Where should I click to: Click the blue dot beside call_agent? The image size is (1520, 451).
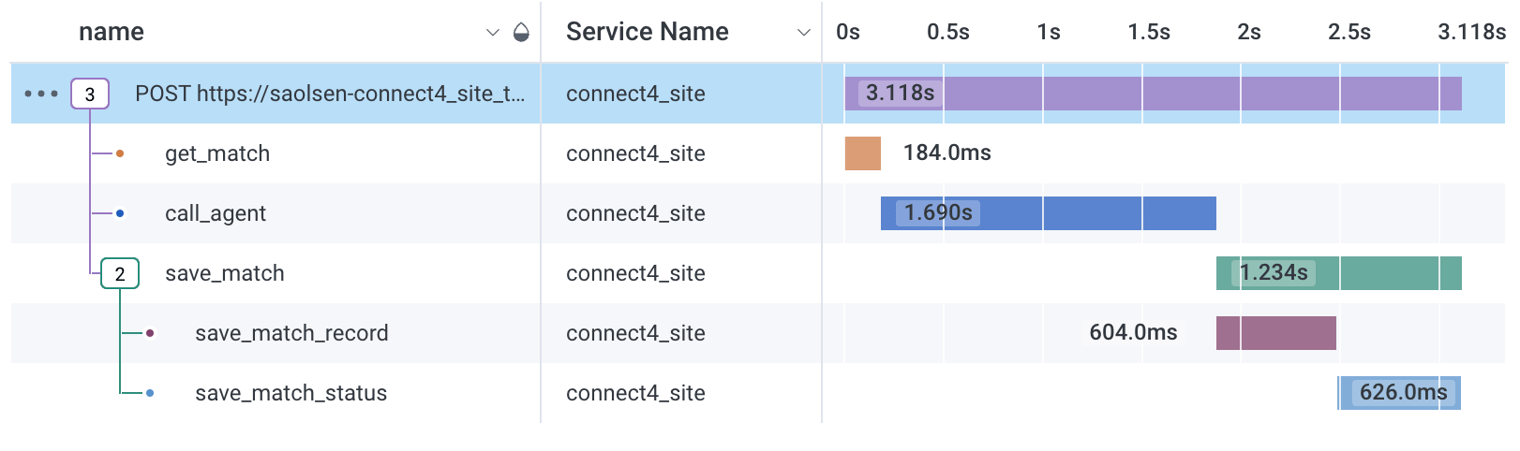point(120,213)
